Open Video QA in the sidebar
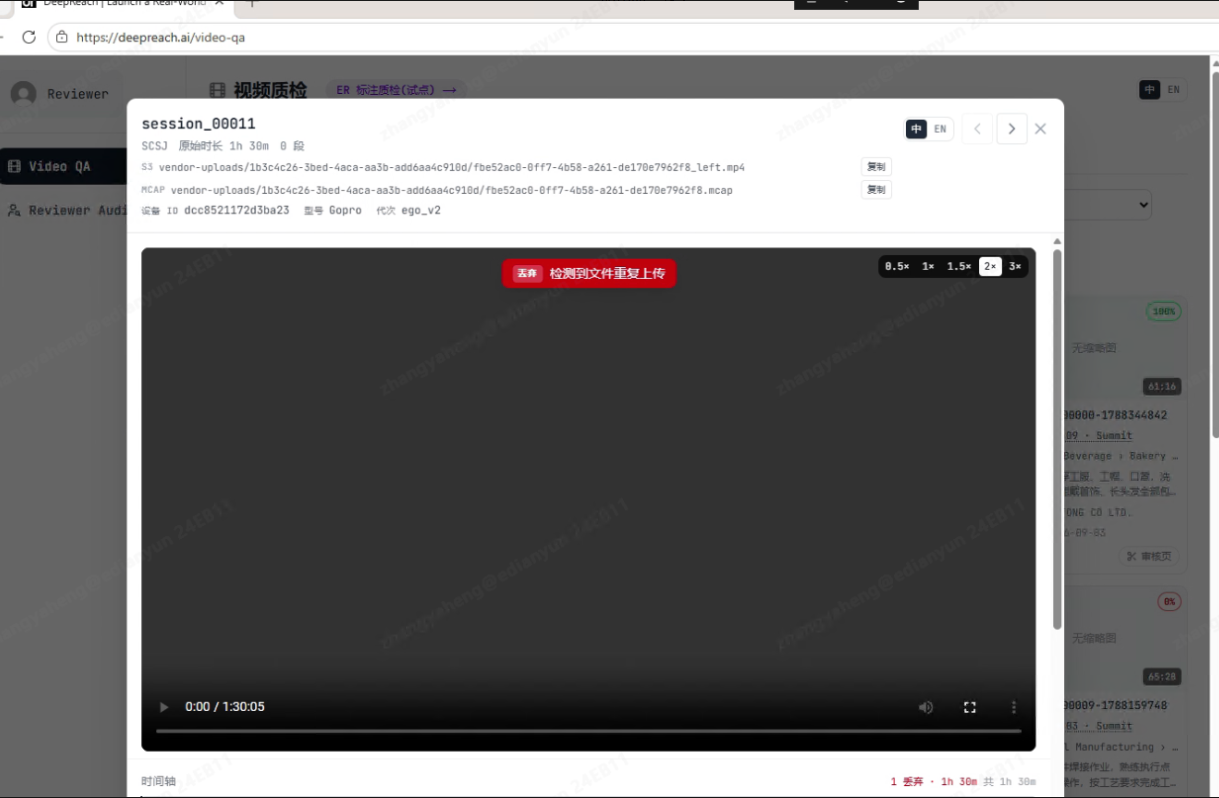Screen dimensions: 1219x798 point(62,166)
